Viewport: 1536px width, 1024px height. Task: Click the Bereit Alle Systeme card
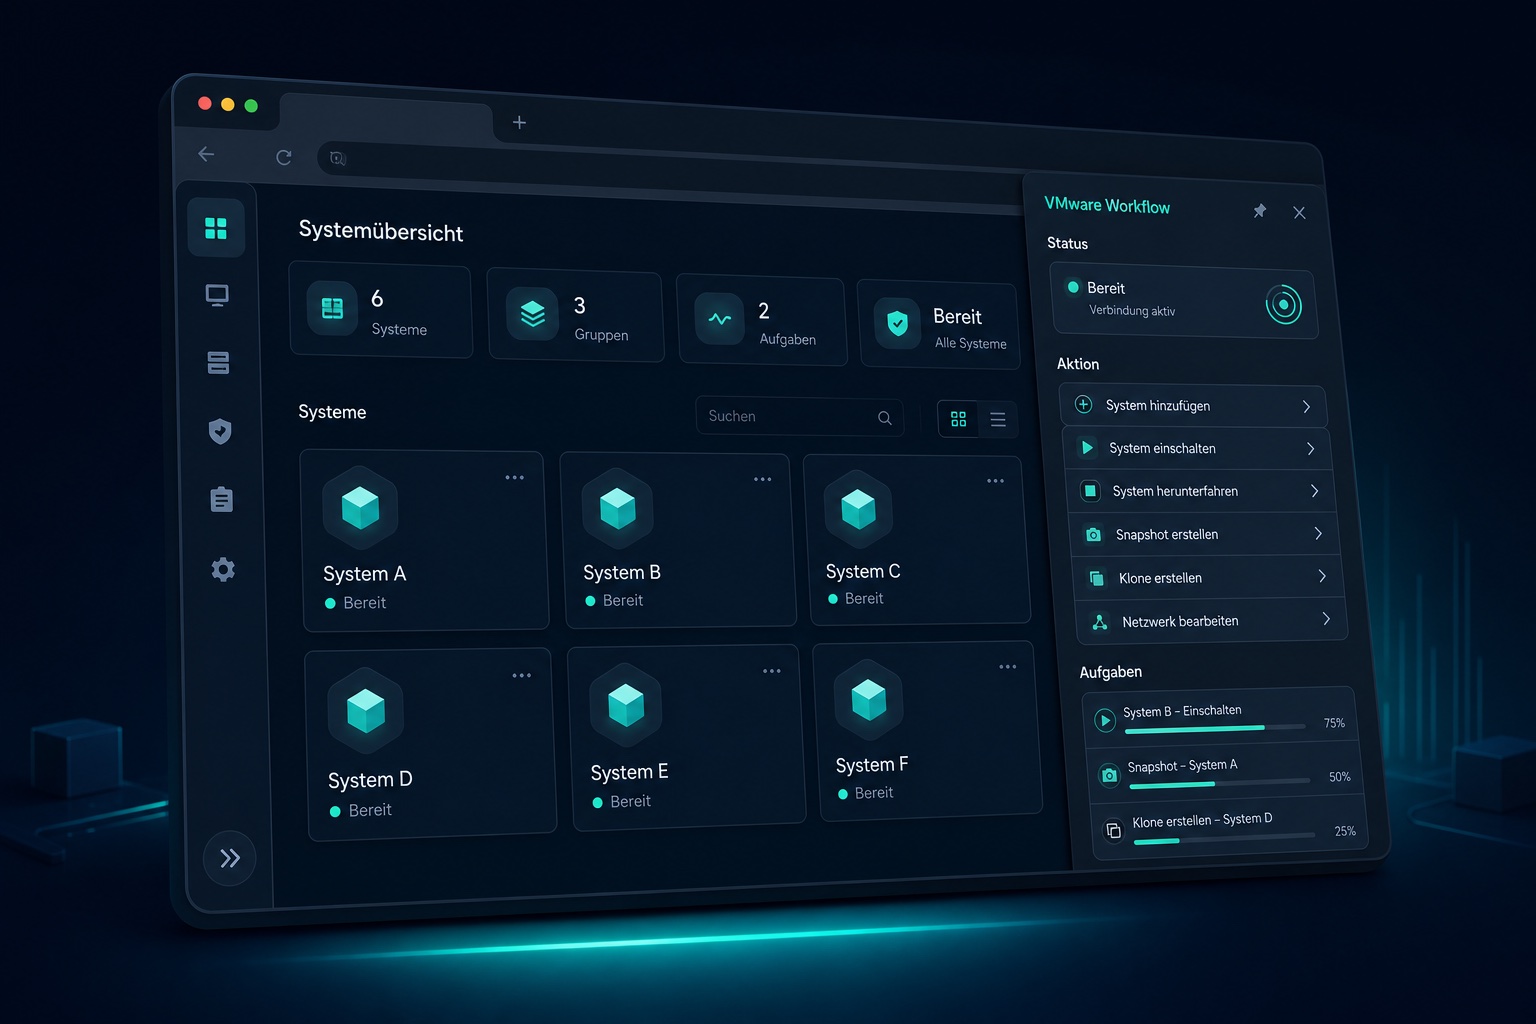click(x=940, y=326)
